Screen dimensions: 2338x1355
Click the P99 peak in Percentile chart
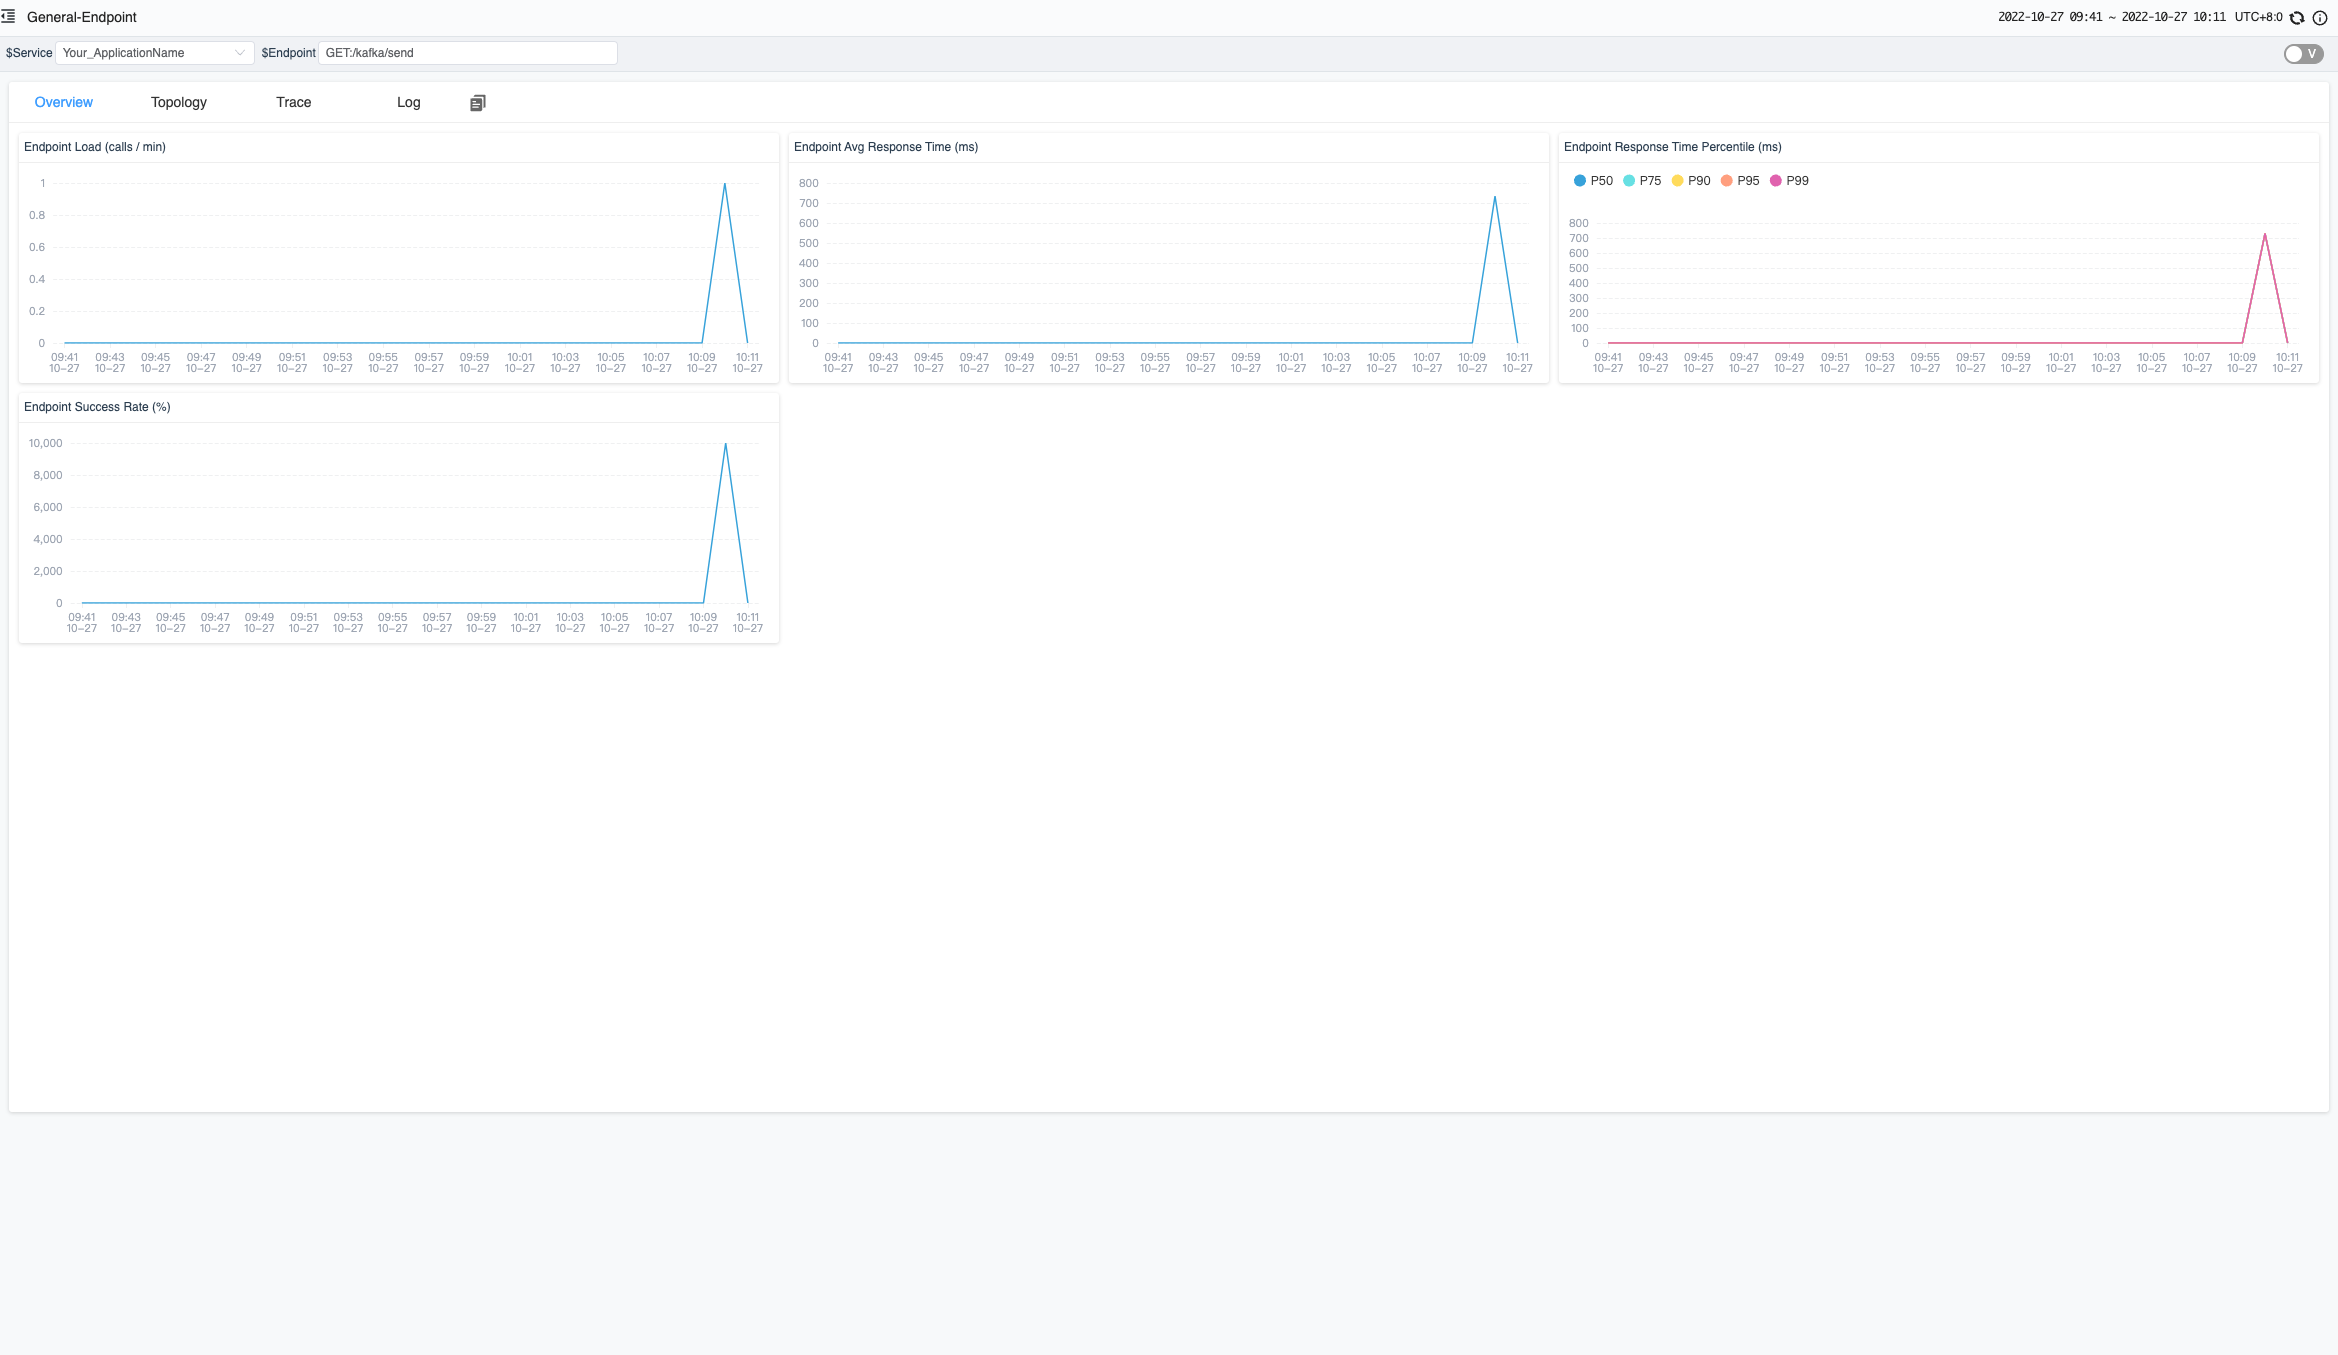pos(2265,234)
